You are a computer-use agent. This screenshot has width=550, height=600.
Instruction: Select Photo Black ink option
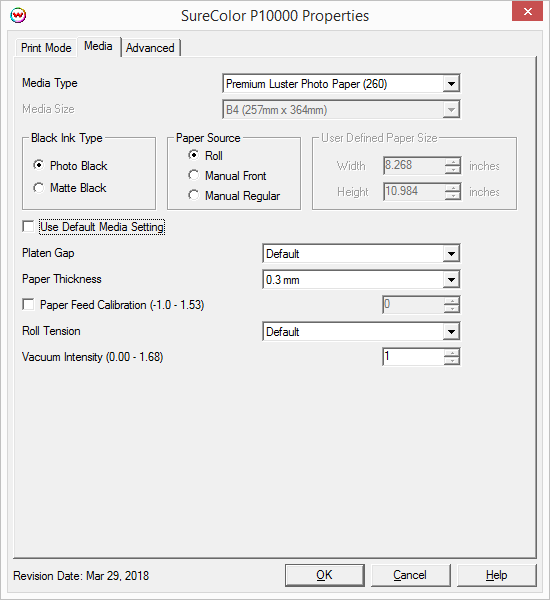pos(38,165)
